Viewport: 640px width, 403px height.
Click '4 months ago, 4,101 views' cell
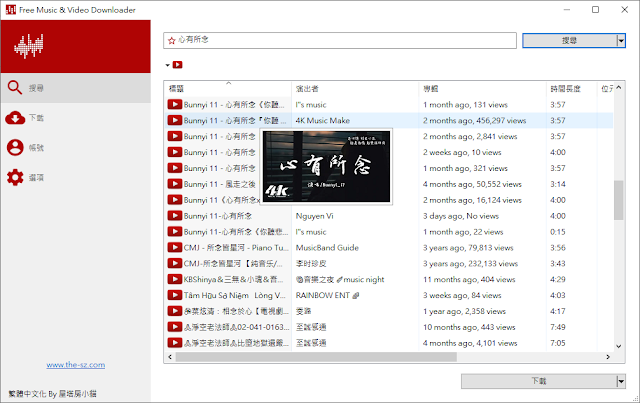point(470,343)
